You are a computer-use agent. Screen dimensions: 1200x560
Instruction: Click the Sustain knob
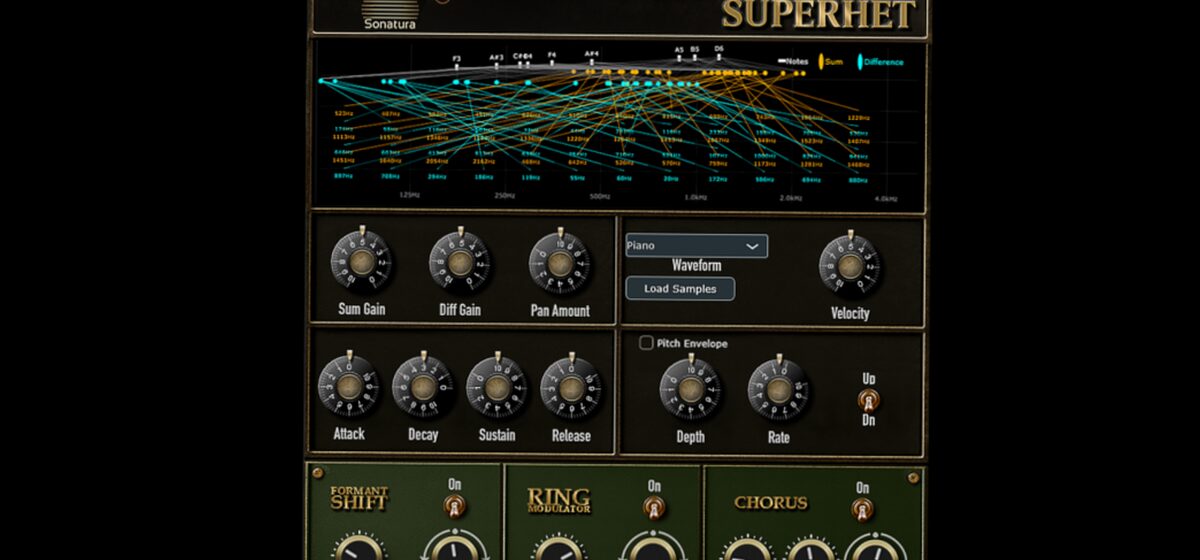[496, 387]
